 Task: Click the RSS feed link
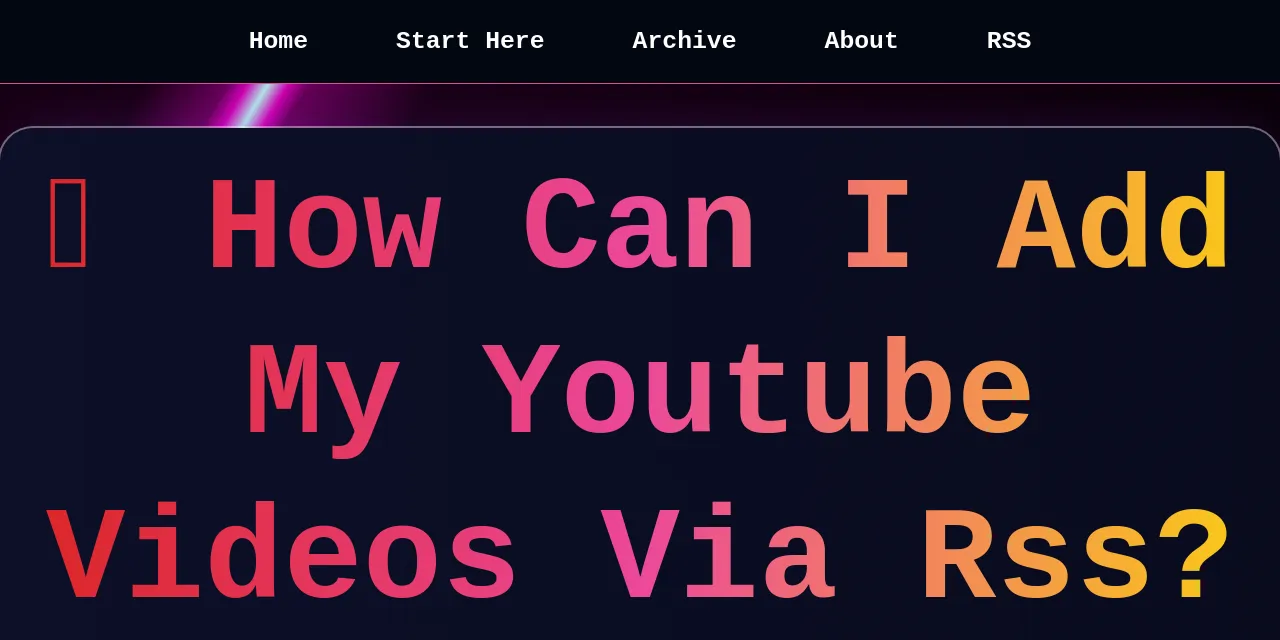click(1008, 41)
